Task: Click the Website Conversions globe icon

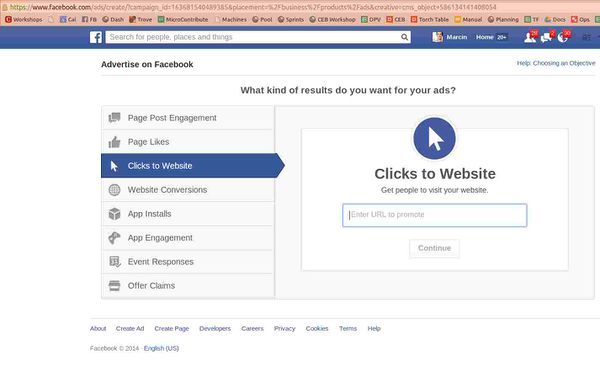Action: point(114,190)
